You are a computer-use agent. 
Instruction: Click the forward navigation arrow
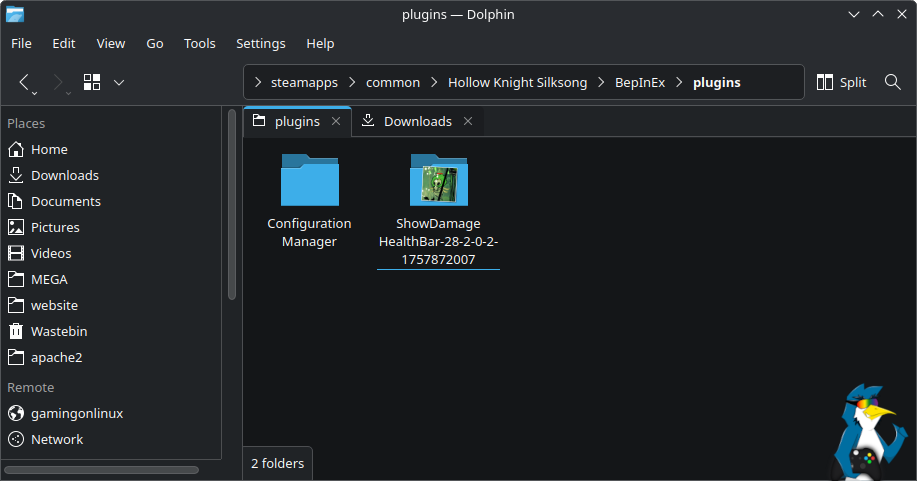click(58, 82)
